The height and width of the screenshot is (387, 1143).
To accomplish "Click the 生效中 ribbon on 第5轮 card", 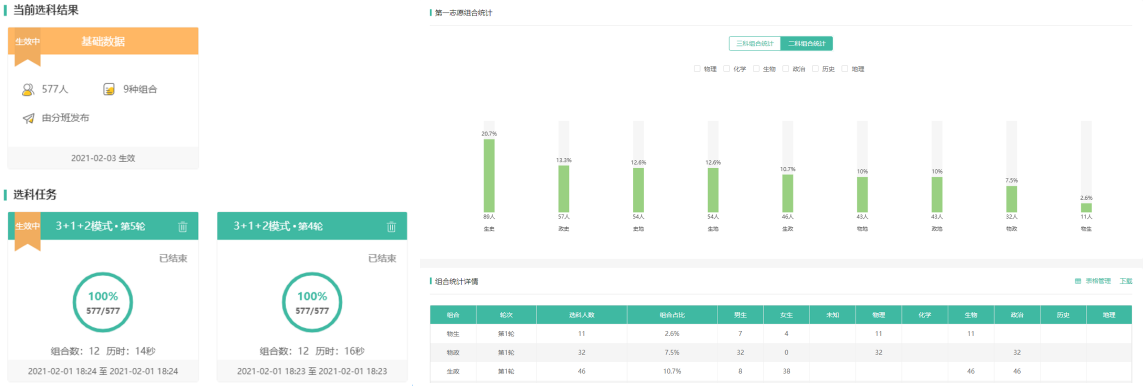I will coord(28,231).
